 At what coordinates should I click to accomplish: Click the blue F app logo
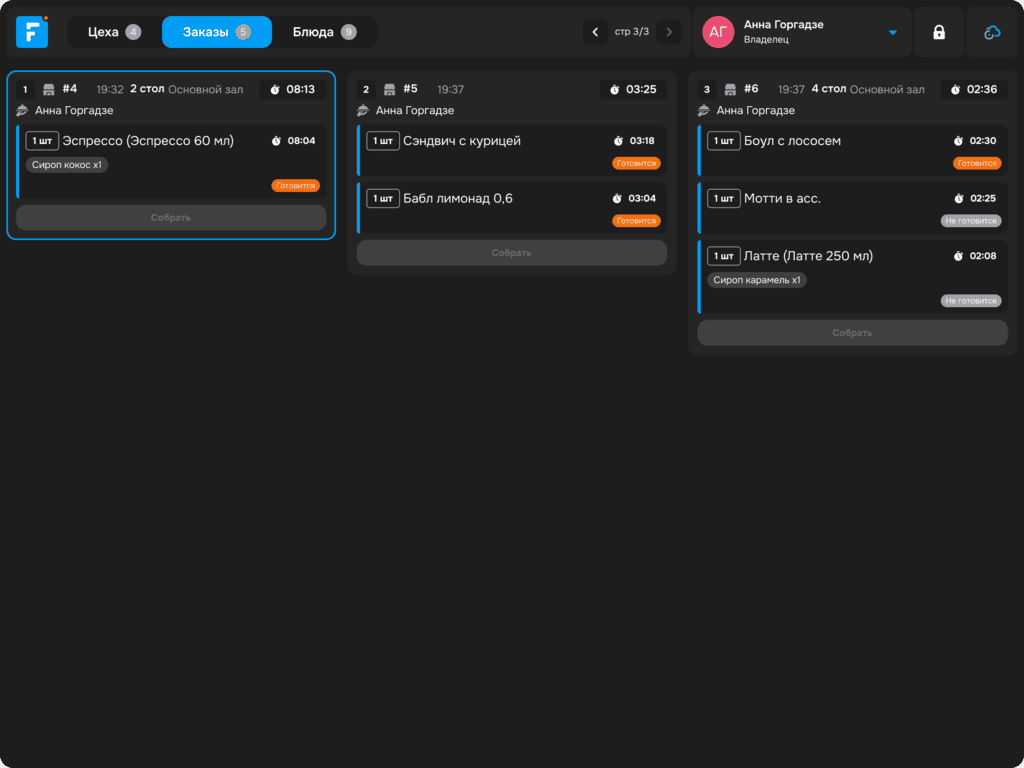(32, 32)
